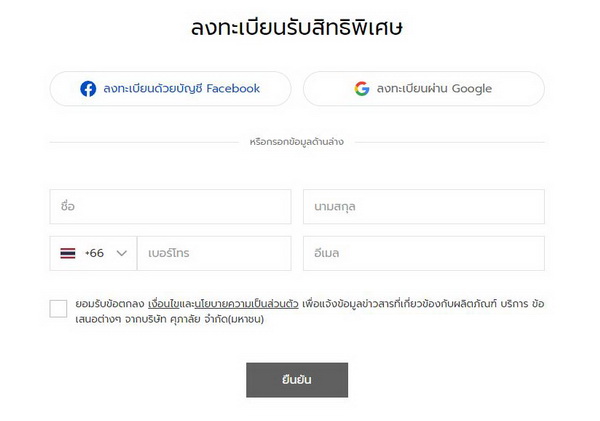Click the Thailand flag icon
Screen dimensions: 600x421
pyautogui.click(x=68, y=253)
